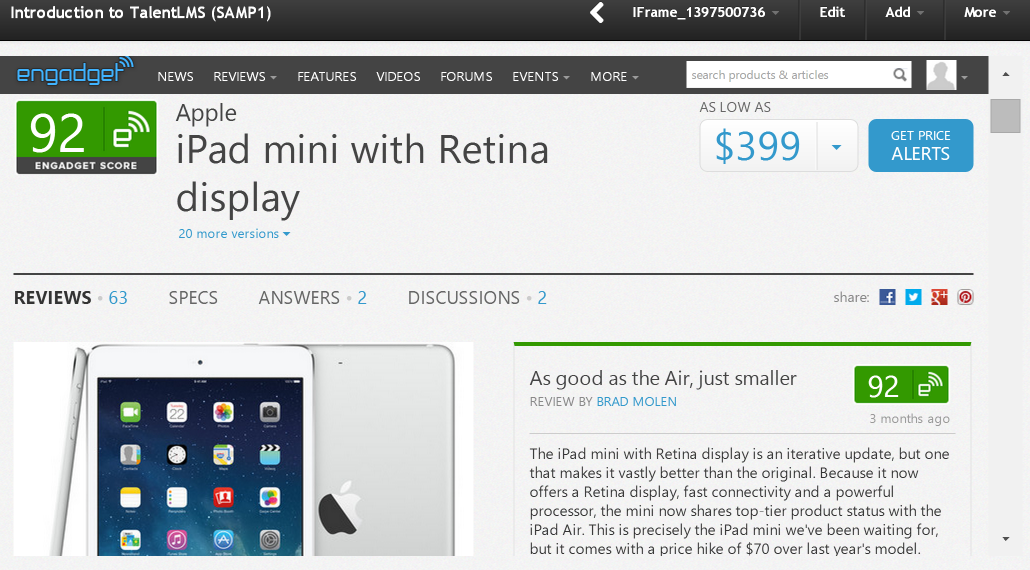Share the review on Facebook
Screen dimensions: 1030x570
coord(887,297)
